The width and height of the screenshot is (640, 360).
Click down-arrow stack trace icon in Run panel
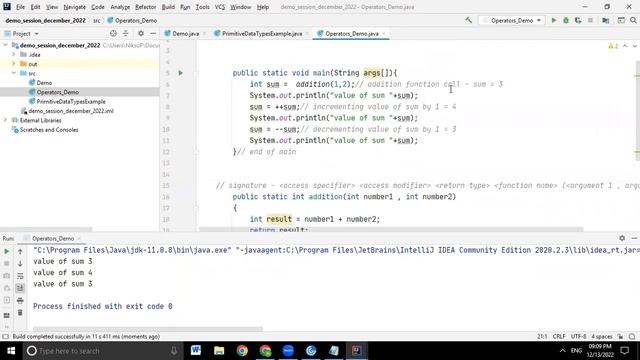(x=20, y=264)
